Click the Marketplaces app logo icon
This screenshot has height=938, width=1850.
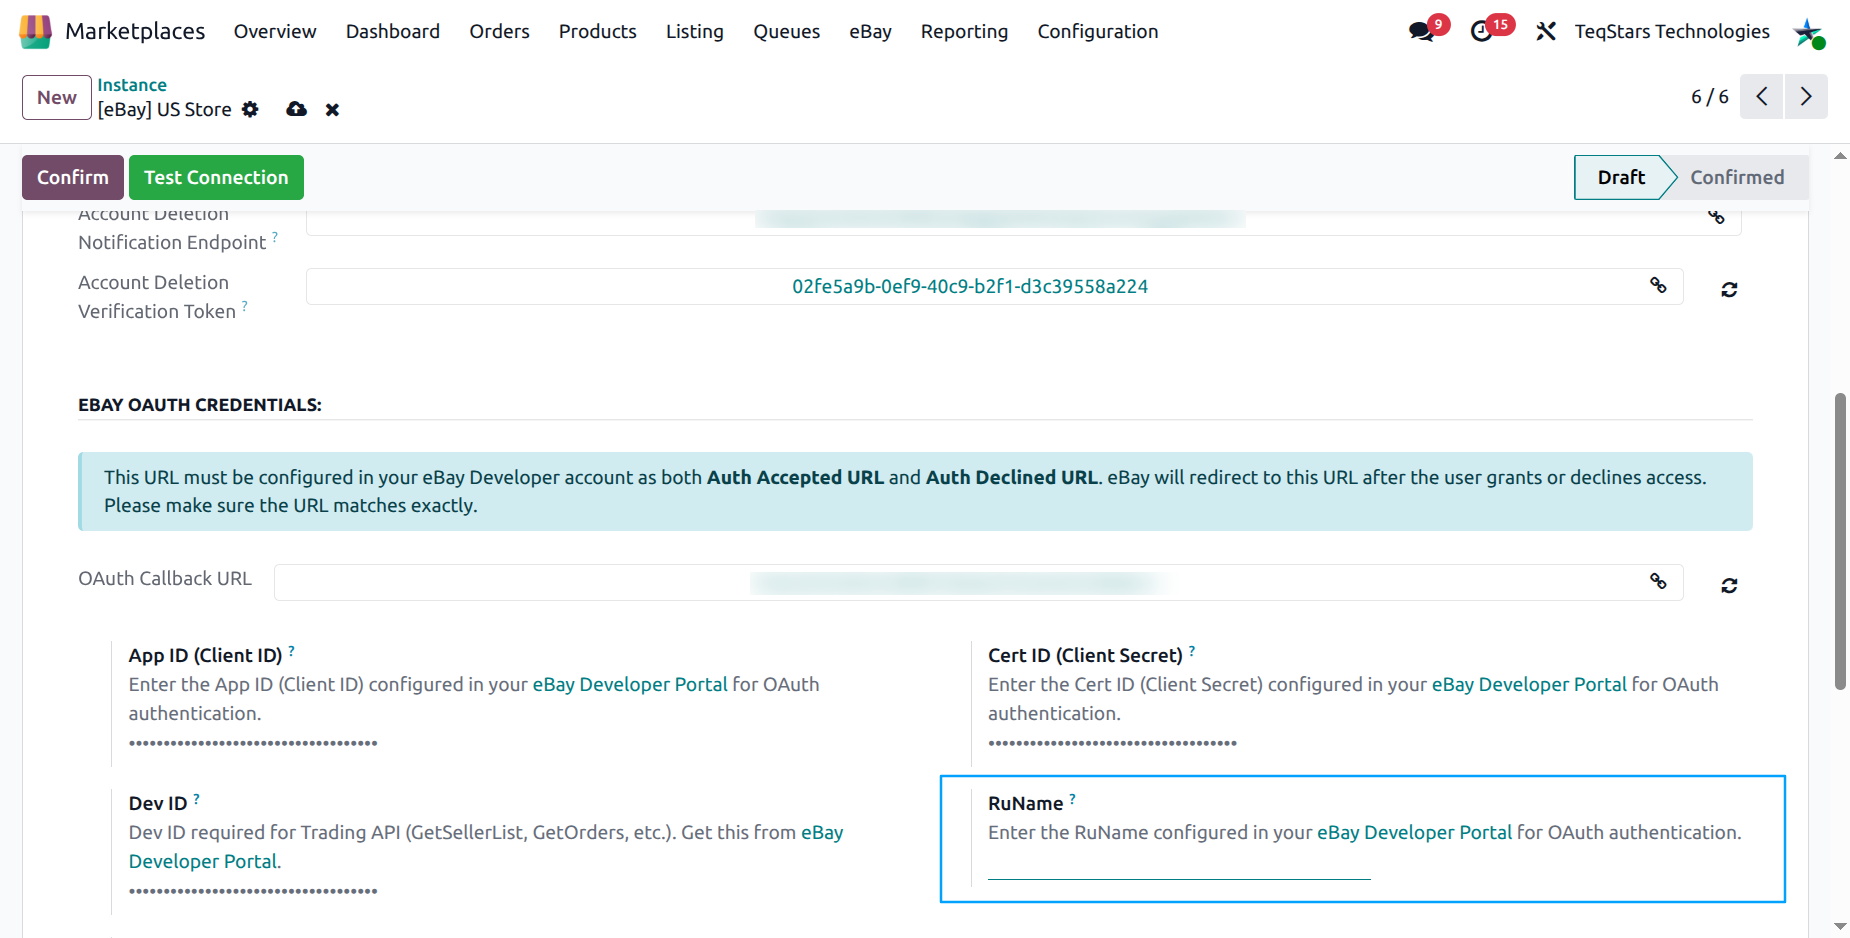(x=35, y=31)
